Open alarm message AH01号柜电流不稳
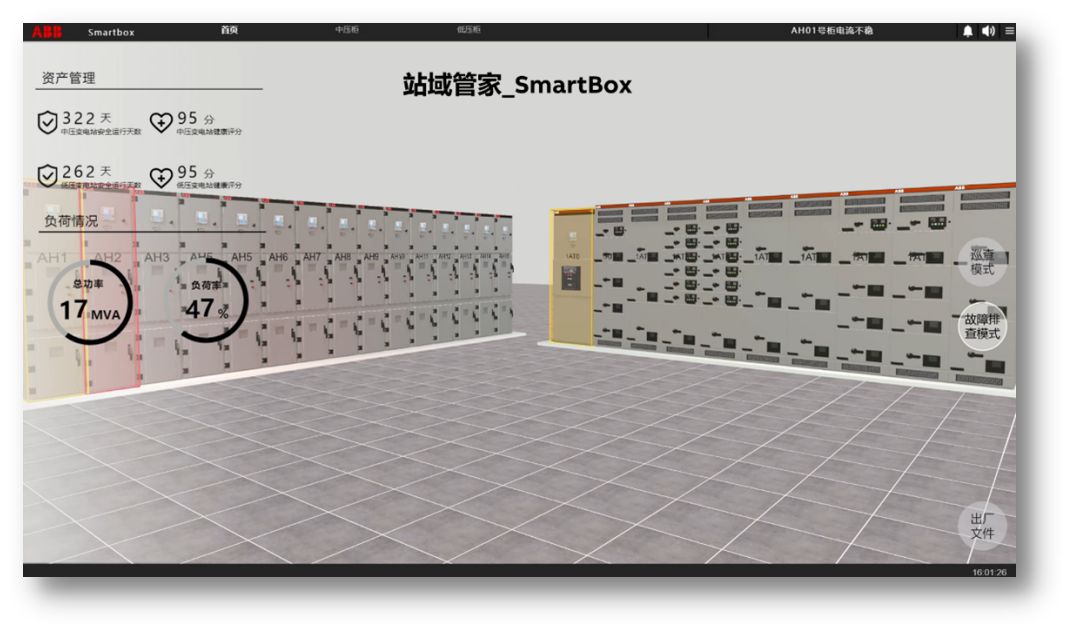Screen dimensions: 1071x632 (831, 31)
